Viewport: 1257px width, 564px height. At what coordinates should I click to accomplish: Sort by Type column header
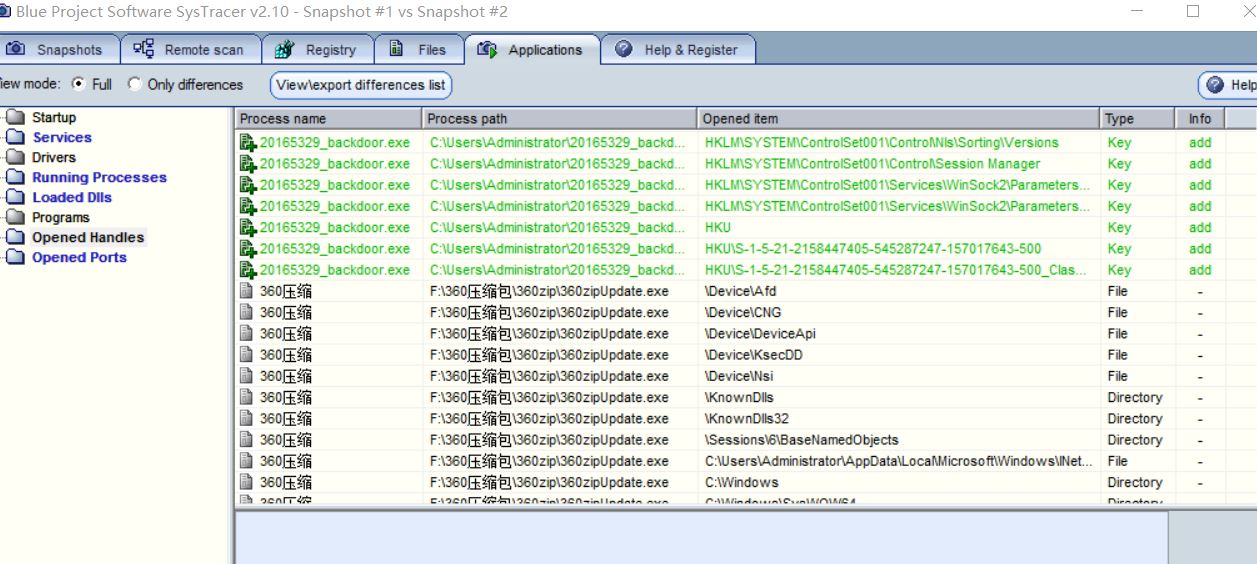[1138, 119]
